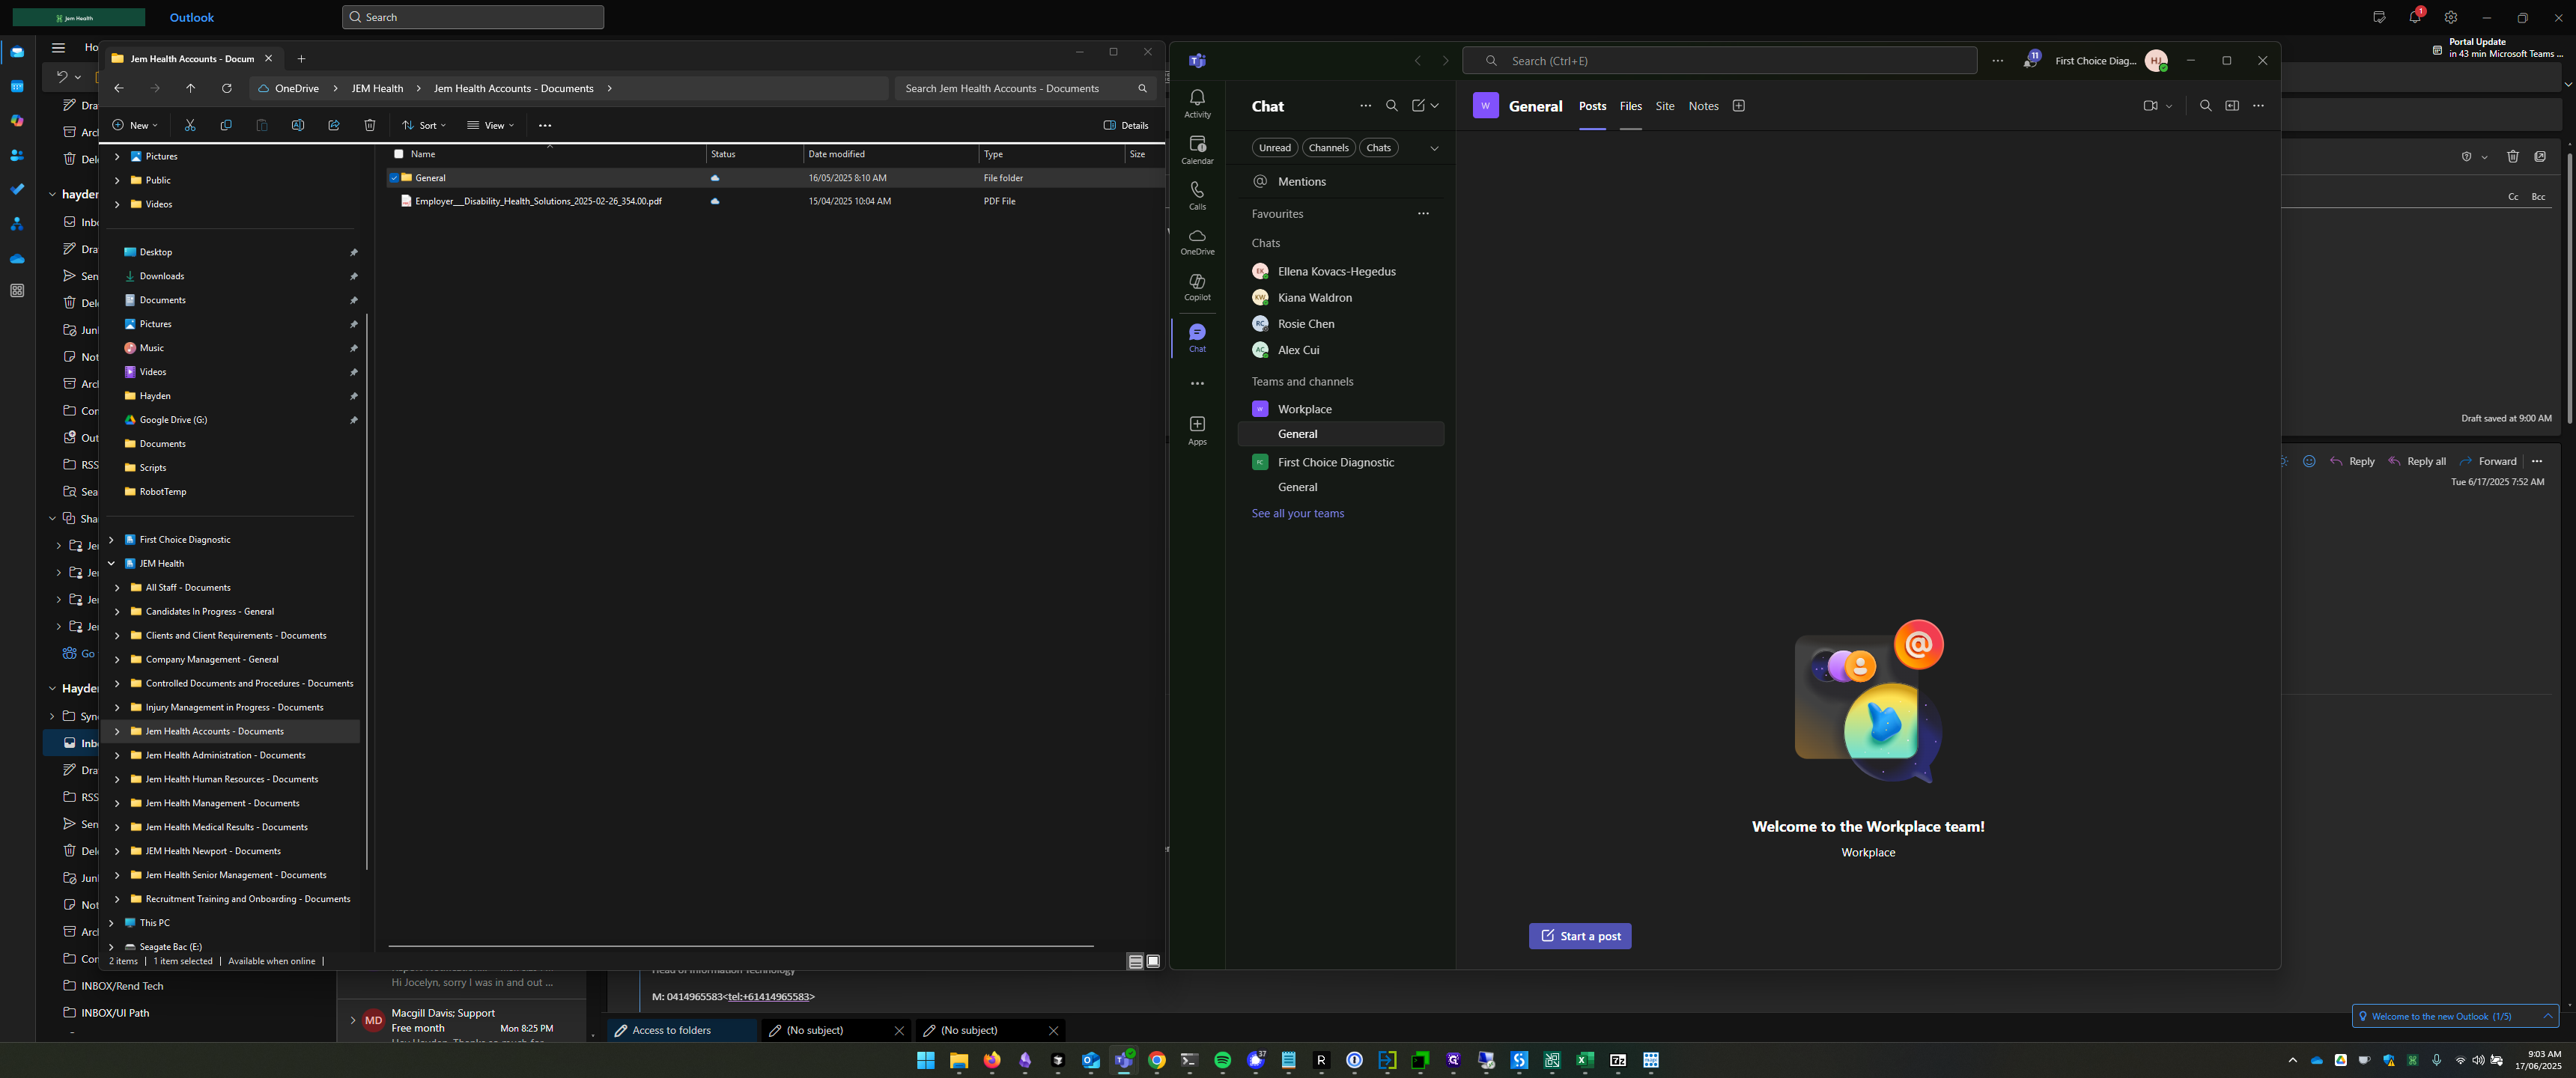
Task: Open Apps in Teams sidebar
Action: 1197,431
